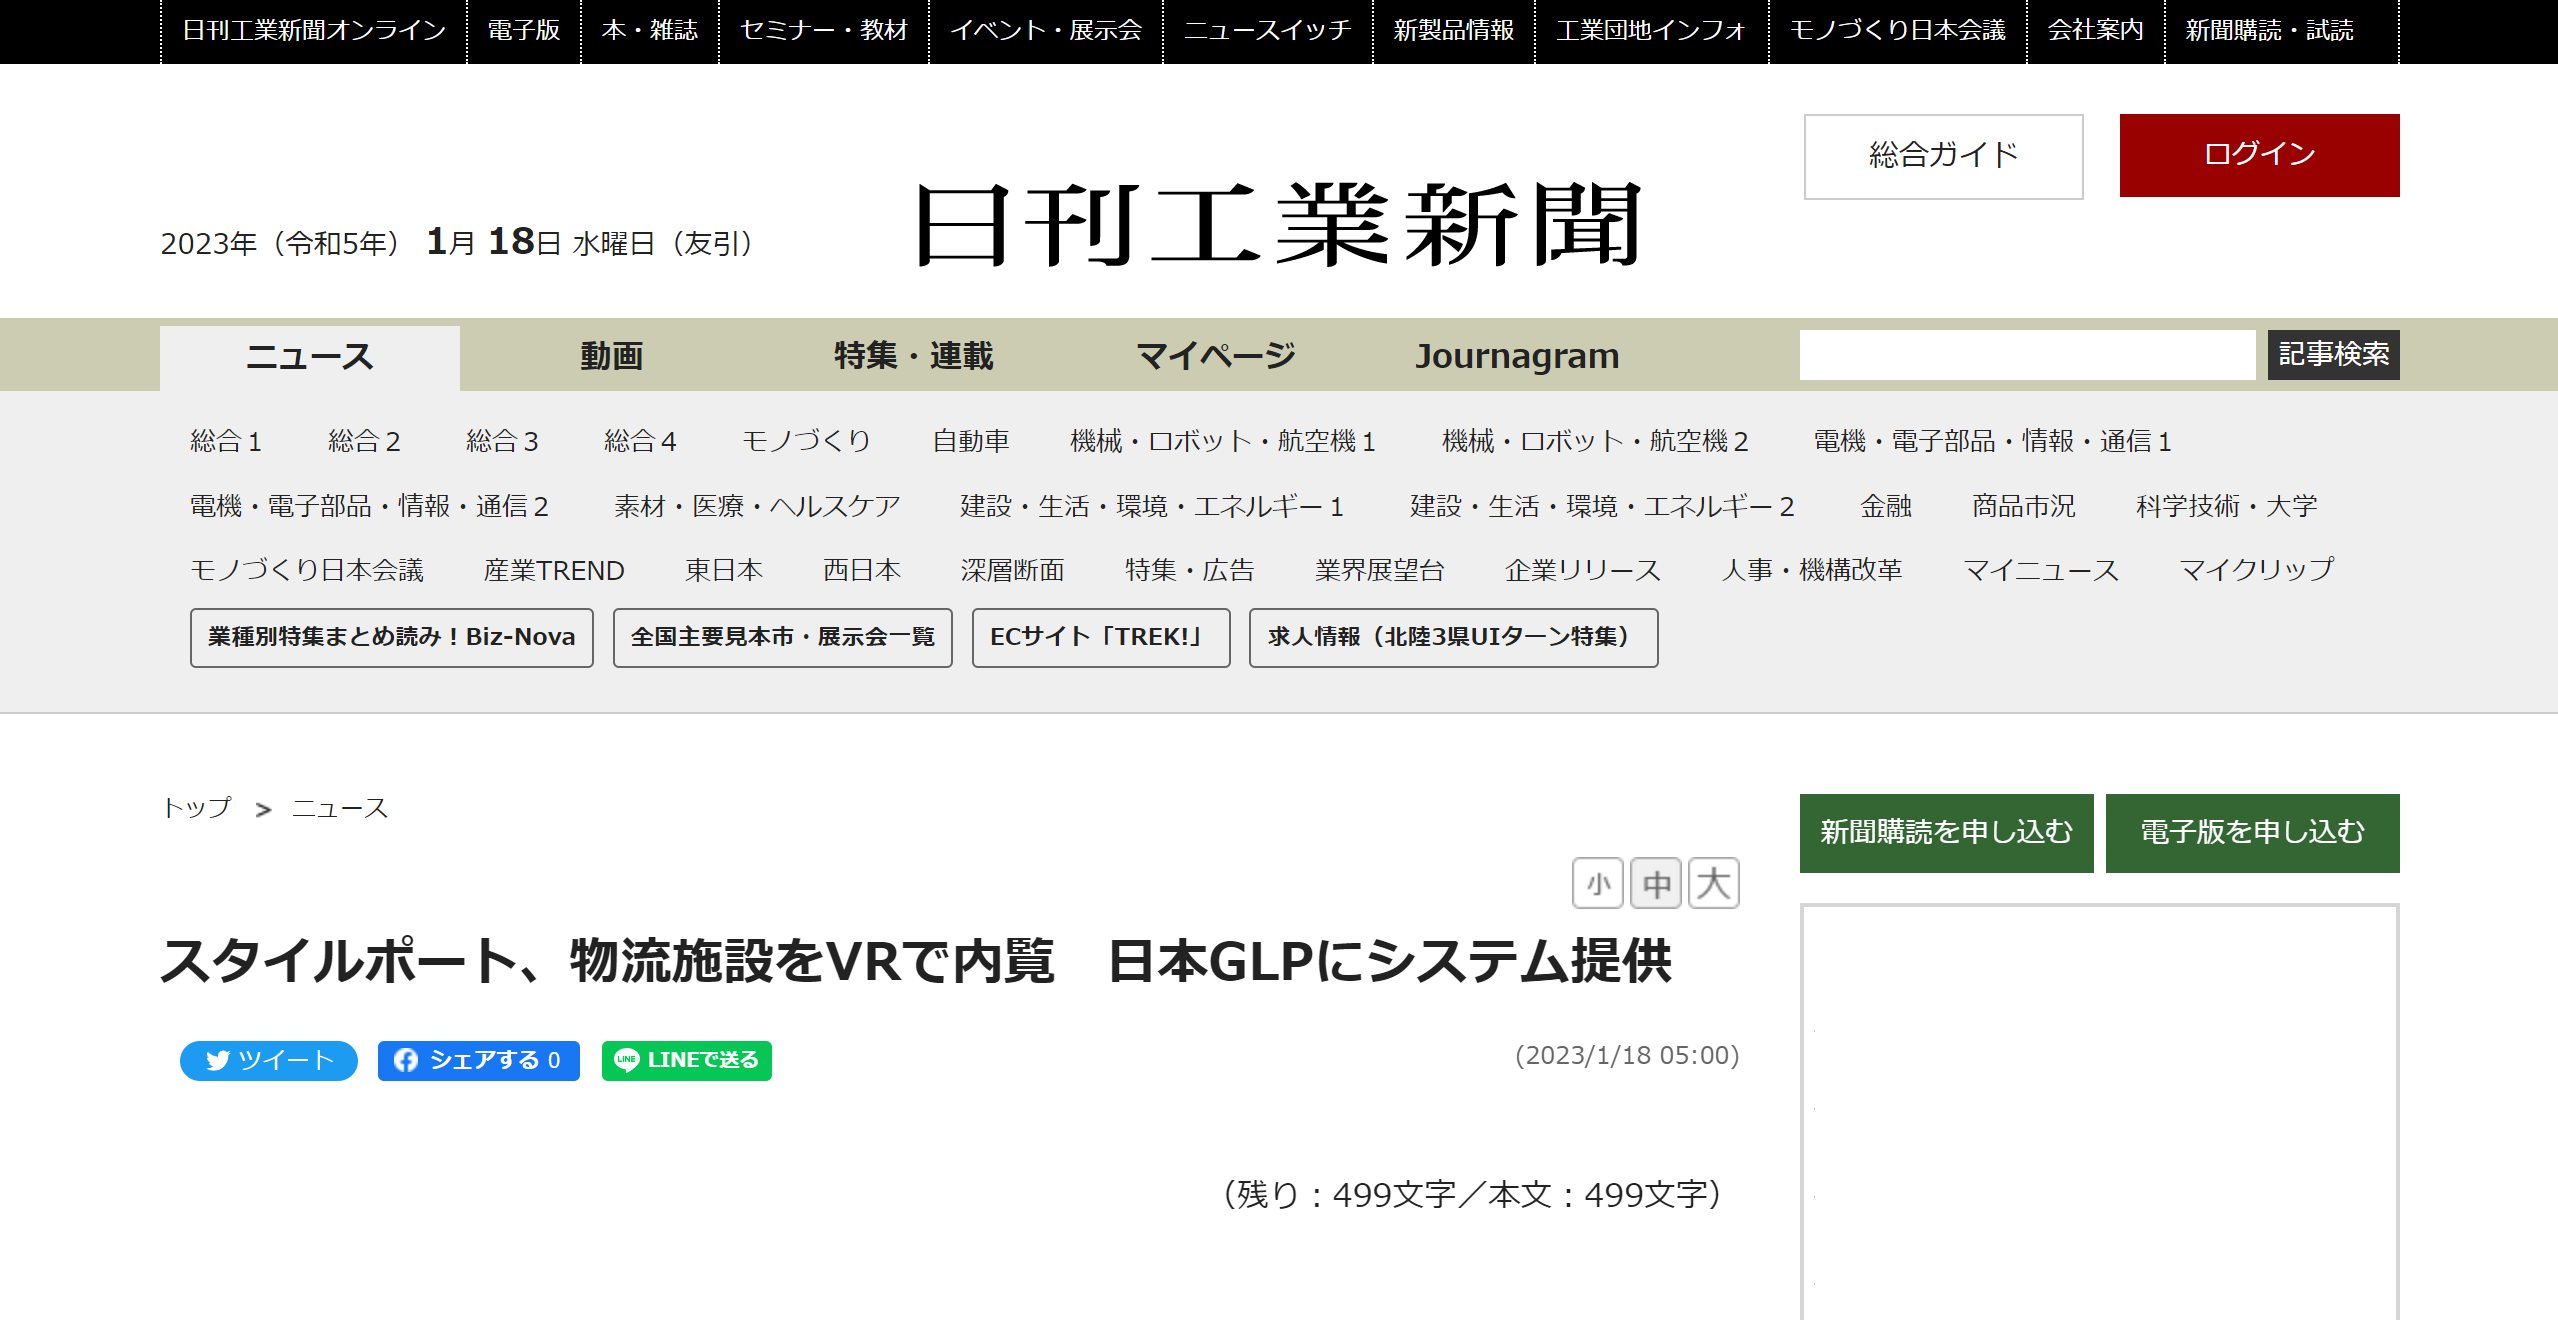The image size is (2558, 1320).
Task: Open the 産業TREND category link
Action: click(554, 570)
